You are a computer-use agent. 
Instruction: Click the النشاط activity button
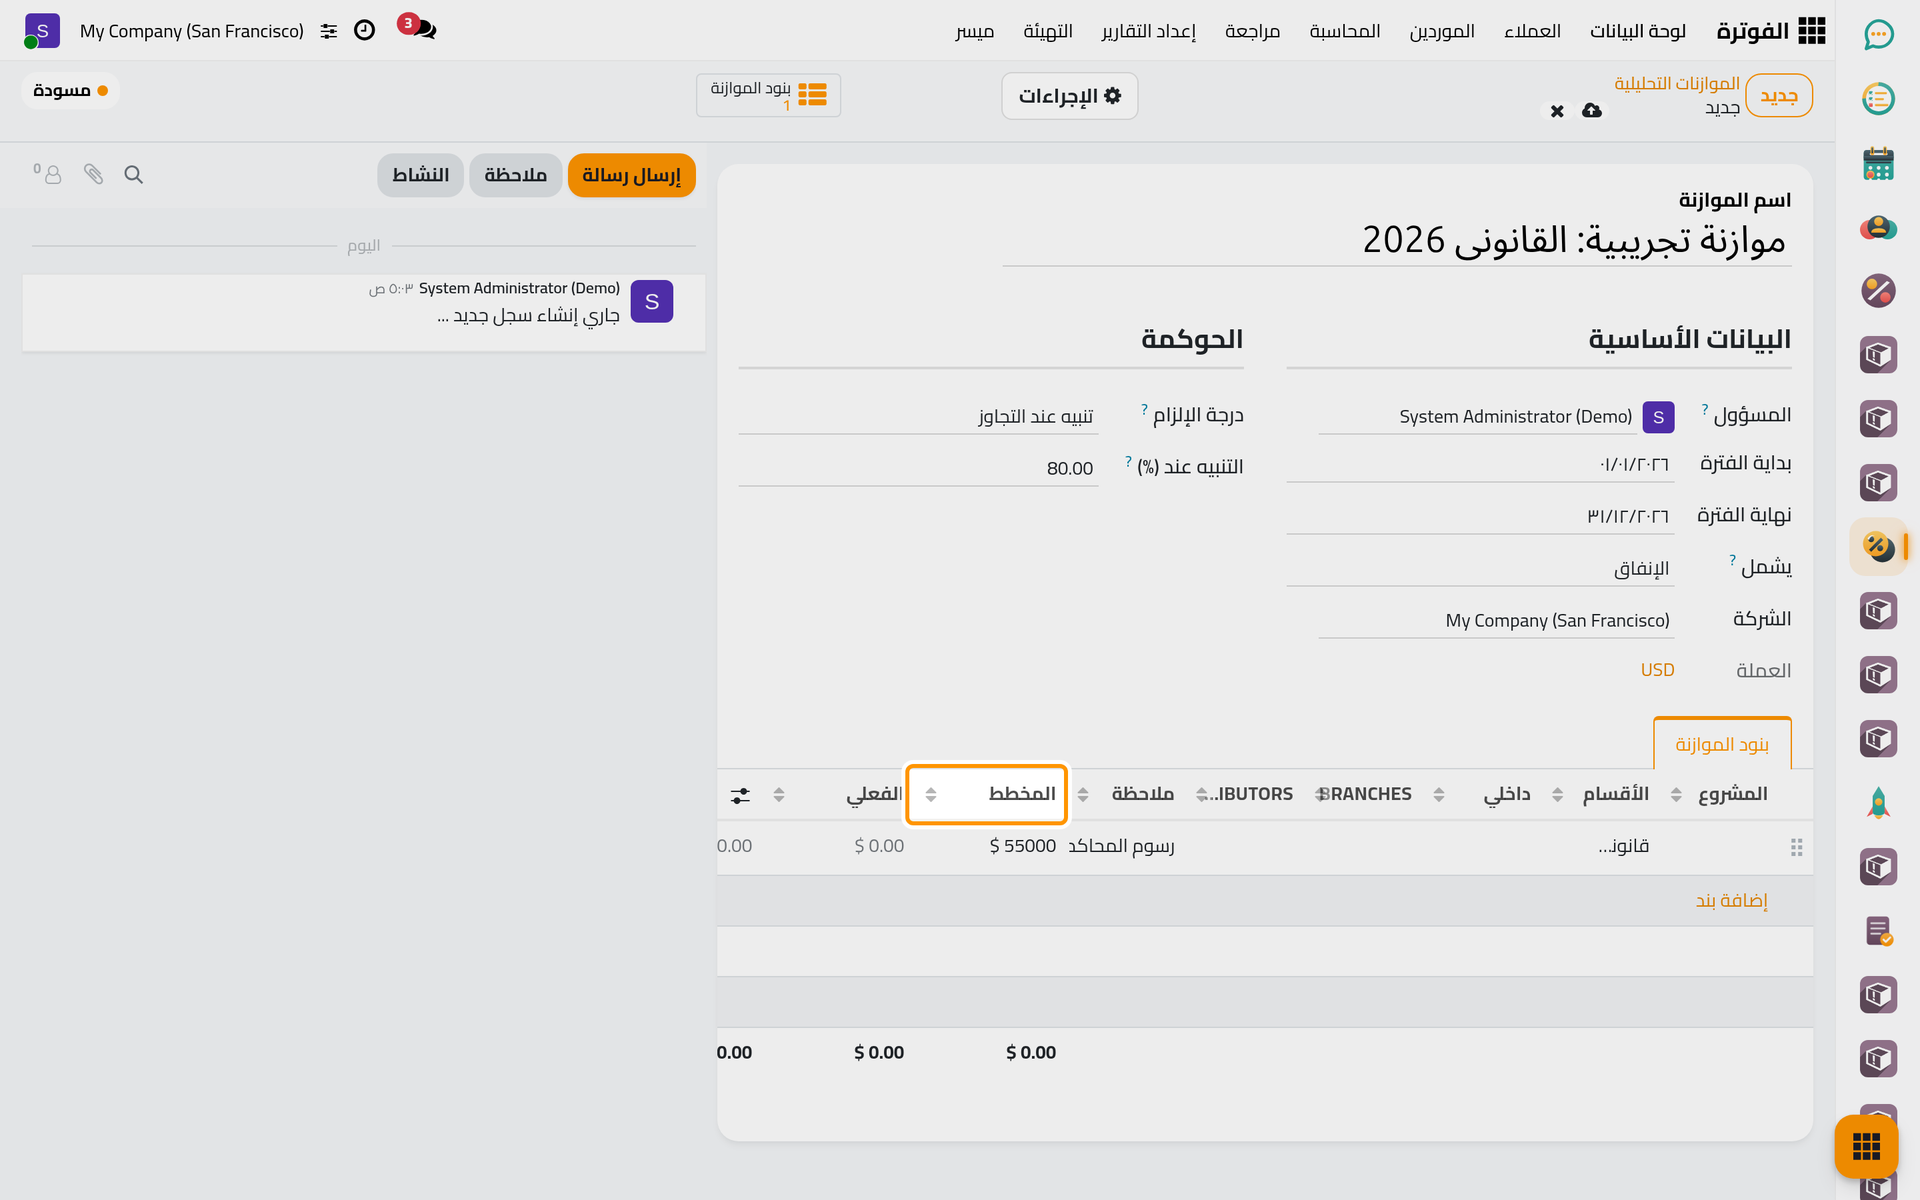pos(420,175)
